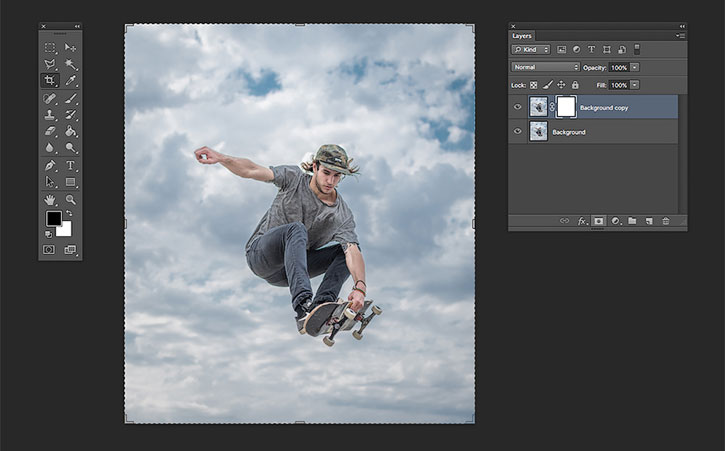Select the Zoom tool in toolbox

(x=70, y=200)
